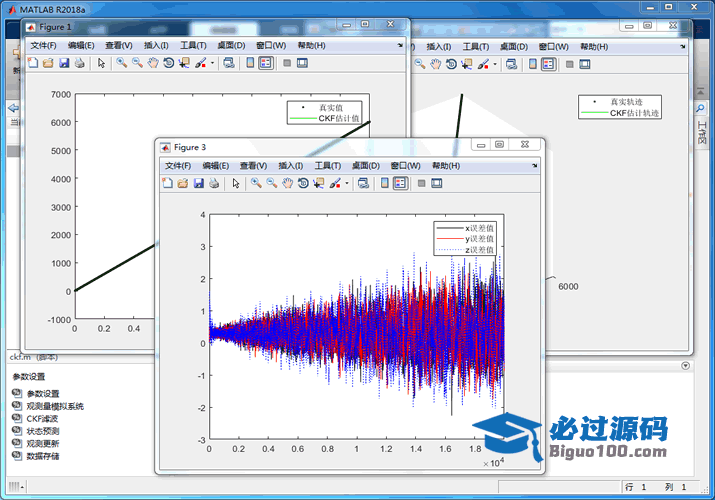Activate Zoom In tool in Figure 3

pos(256,183)
